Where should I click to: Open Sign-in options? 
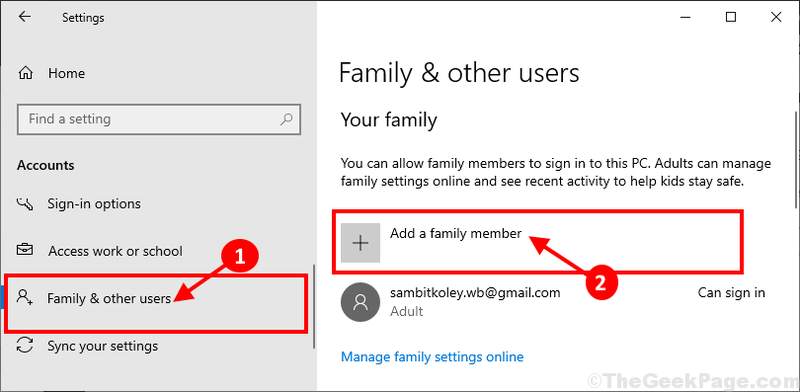coord(94,204)
